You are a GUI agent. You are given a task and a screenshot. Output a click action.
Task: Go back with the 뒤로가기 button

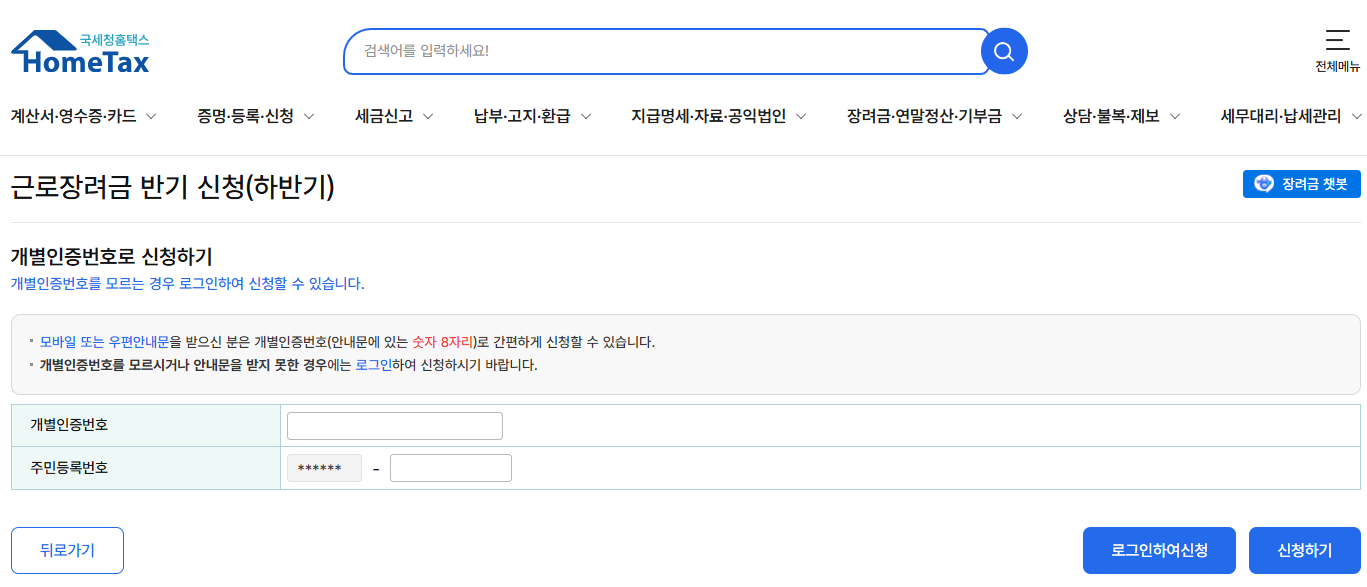point(67,550)
